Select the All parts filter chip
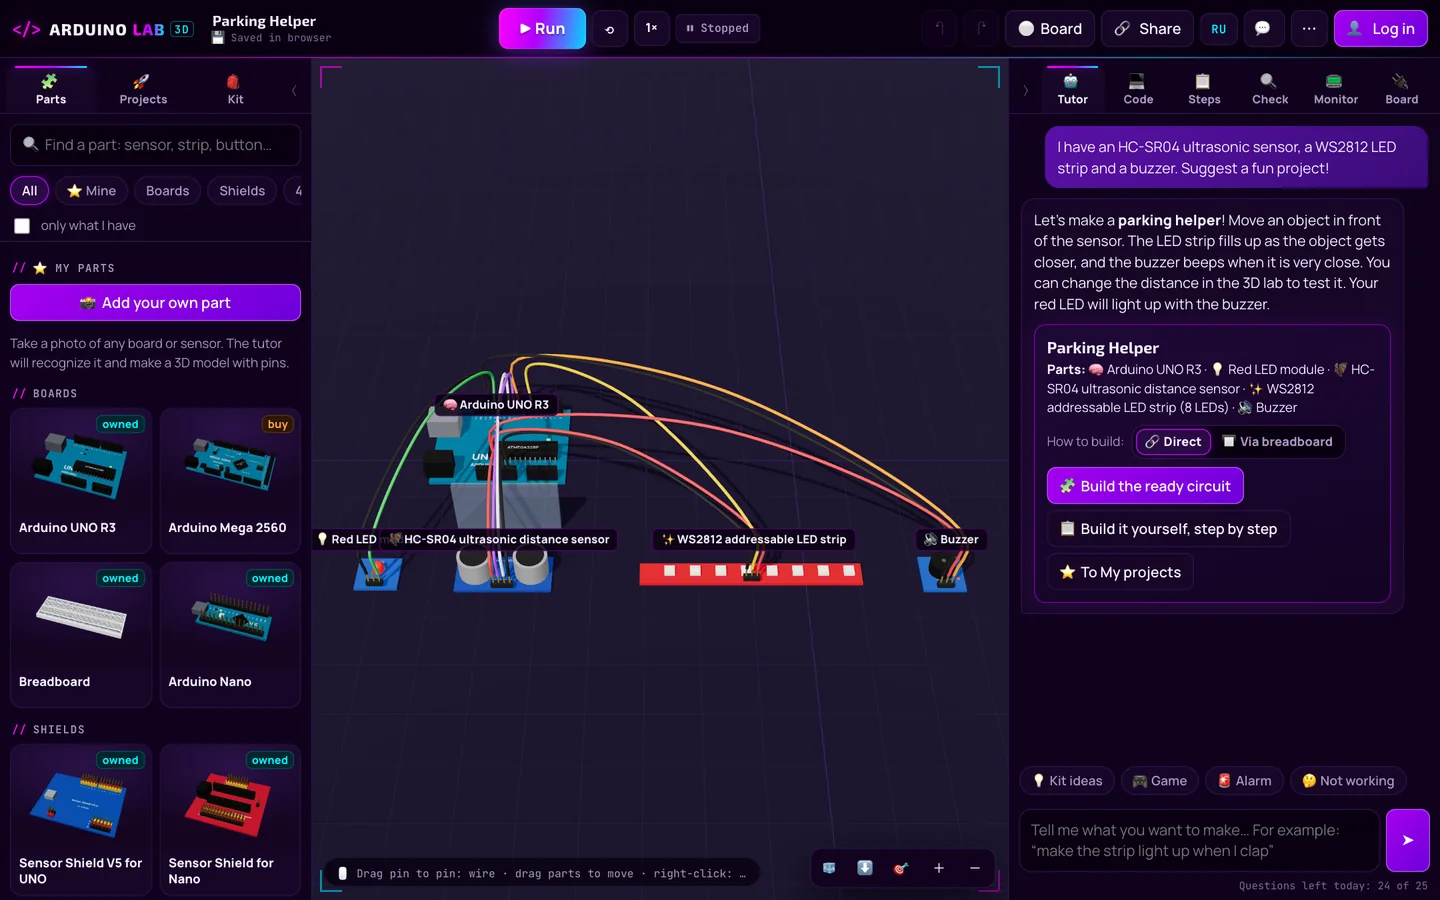The width and height of the screenshot is (1440, 900). click(30, 191)
